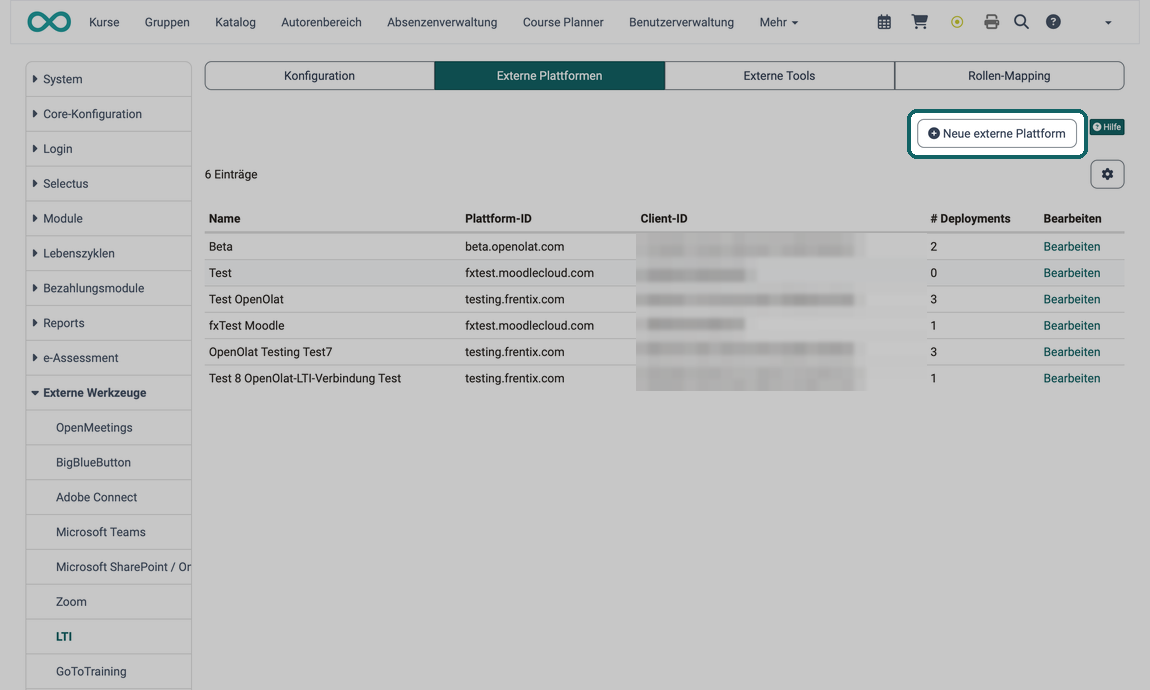This screenshot has width=1150, height=690.
Task: Click Bearbeiten for fxTest Moodle row
Action: click(x=1072, y=326)
